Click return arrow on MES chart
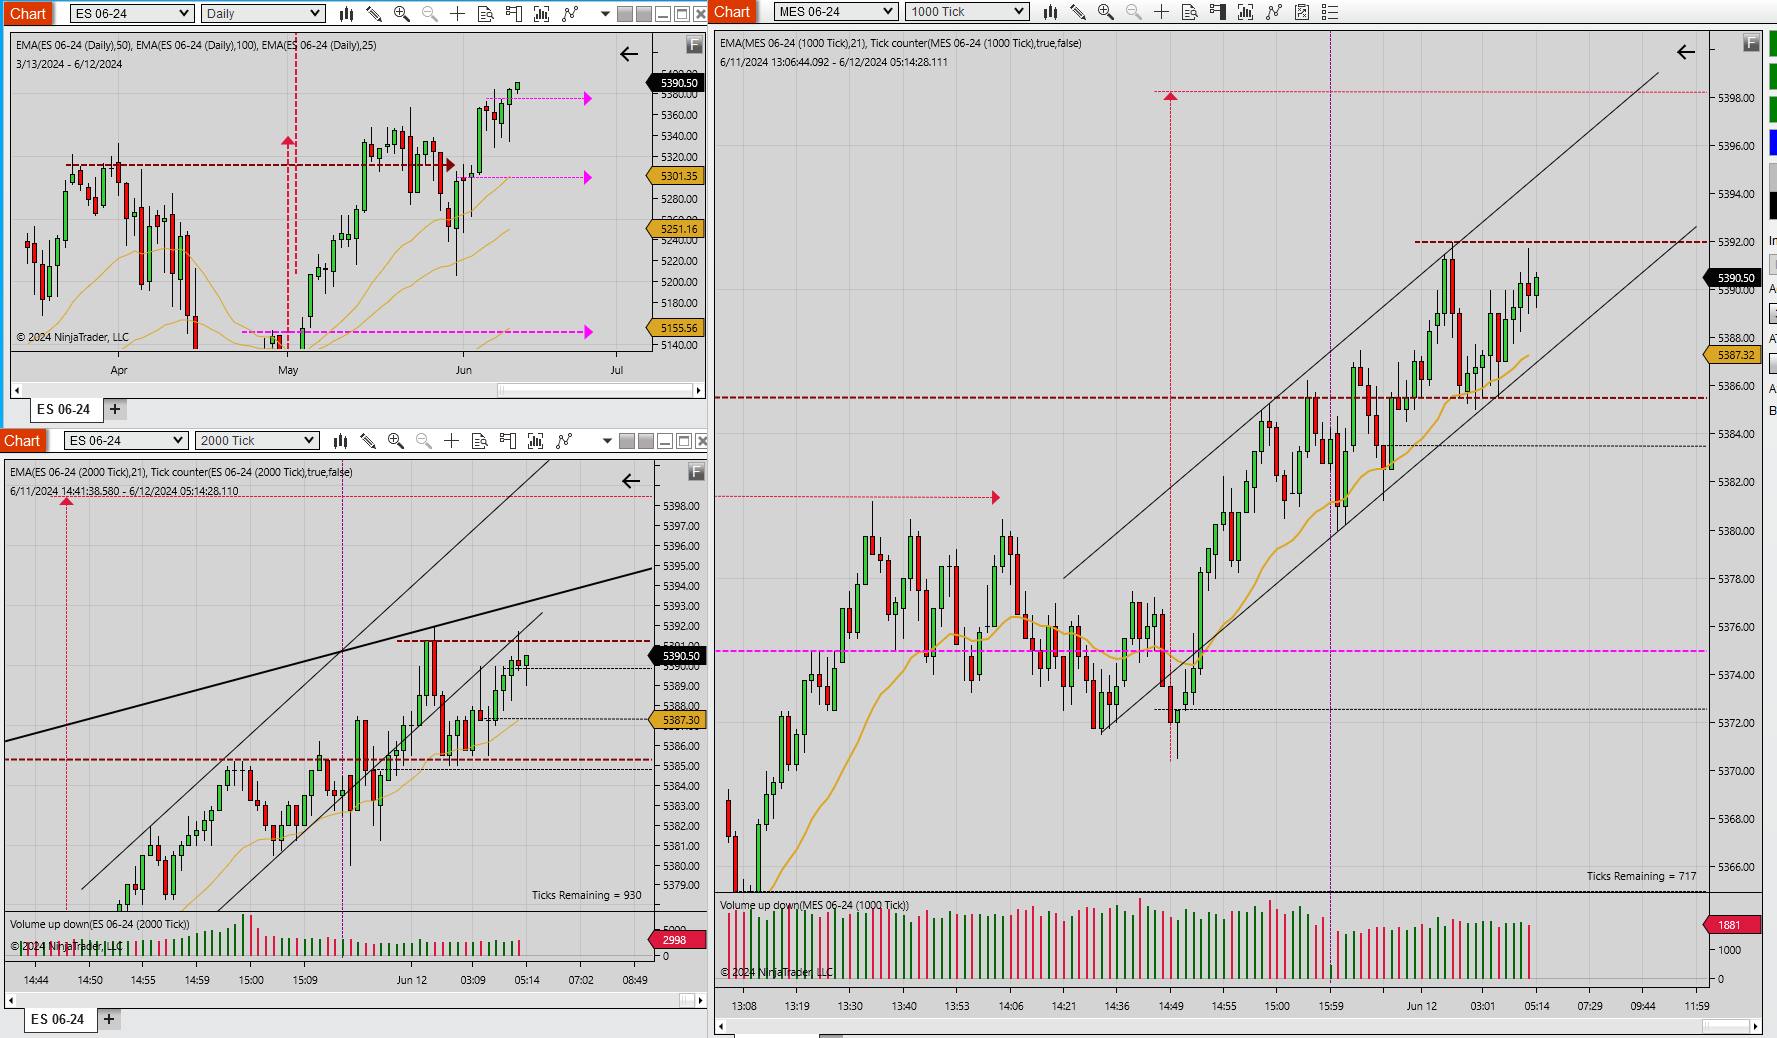Viewport: 1777px width, 1038px height. pyautogui.click(x=1686, y=52)
